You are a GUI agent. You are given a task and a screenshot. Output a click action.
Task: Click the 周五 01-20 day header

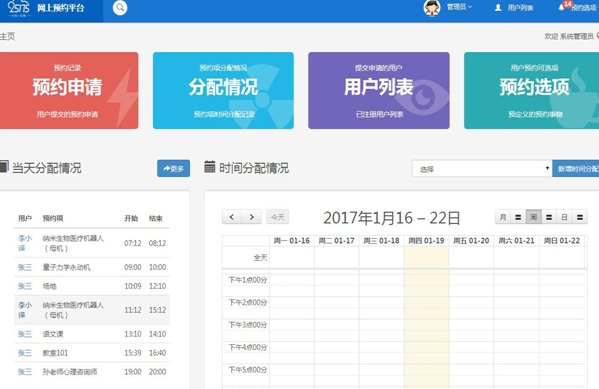pyautogui.click(x=471, y=241)
